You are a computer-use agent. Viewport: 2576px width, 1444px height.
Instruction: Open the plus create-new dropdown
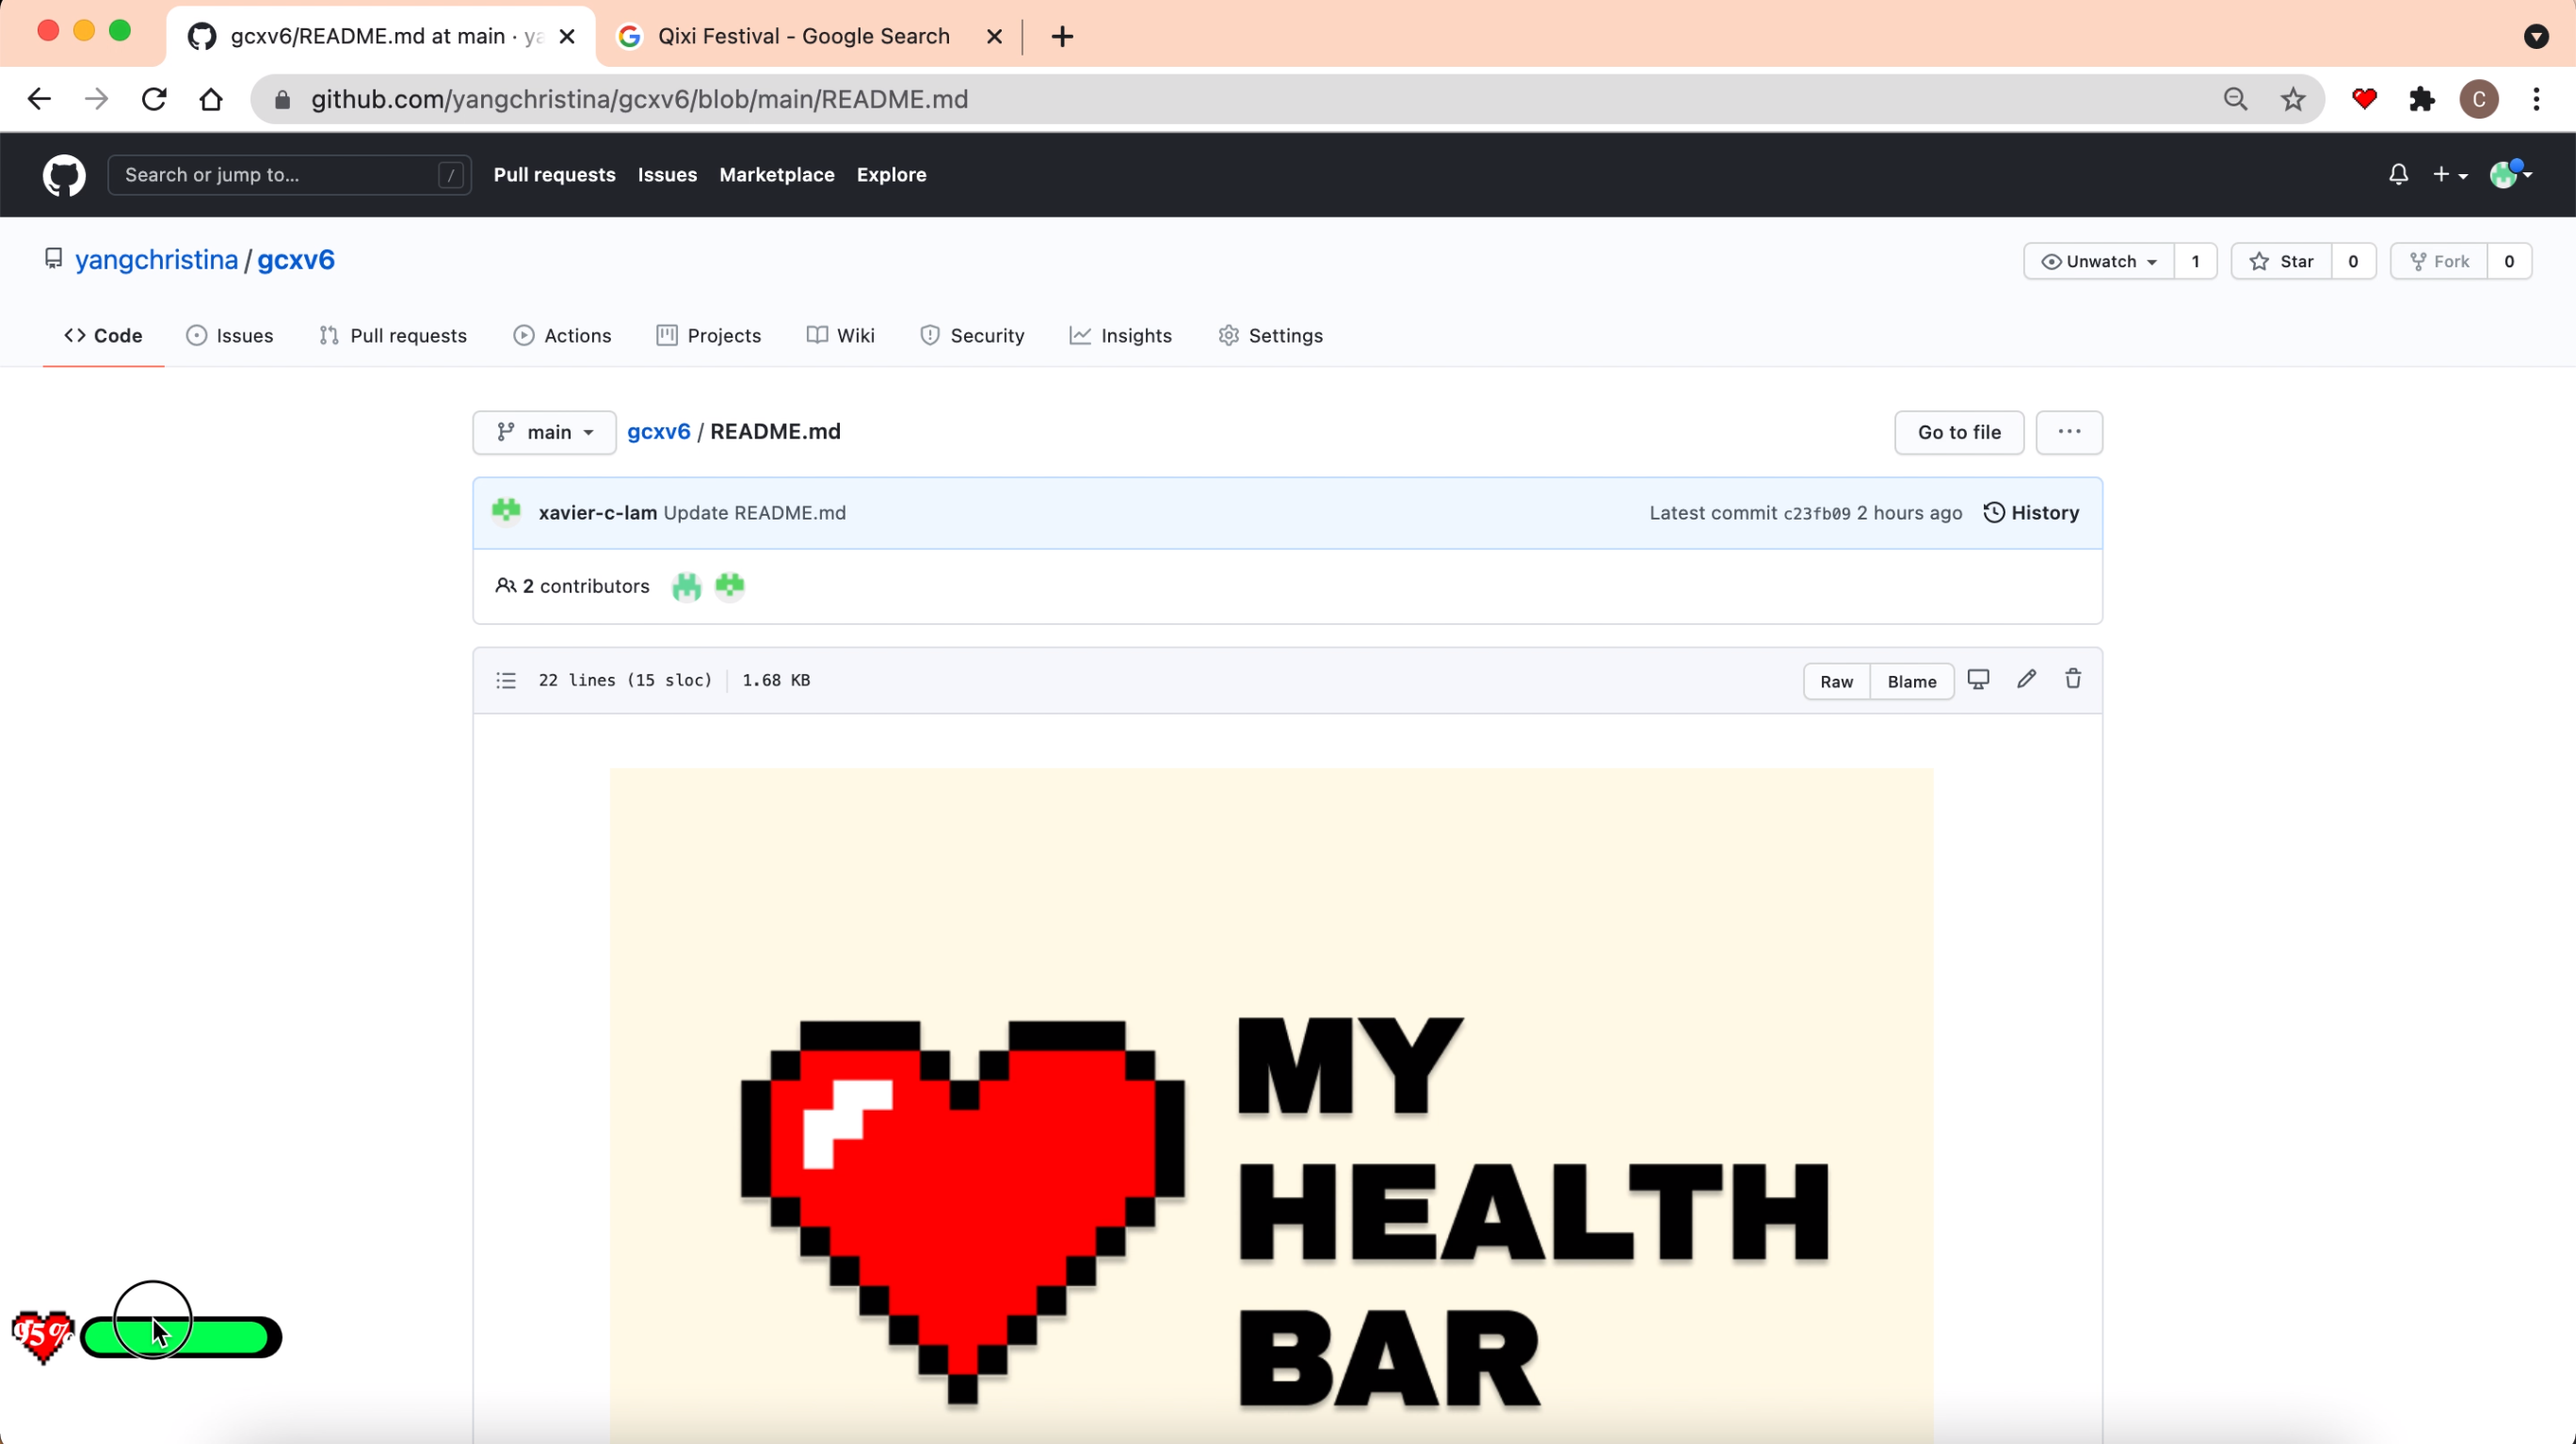[2449, 175]
